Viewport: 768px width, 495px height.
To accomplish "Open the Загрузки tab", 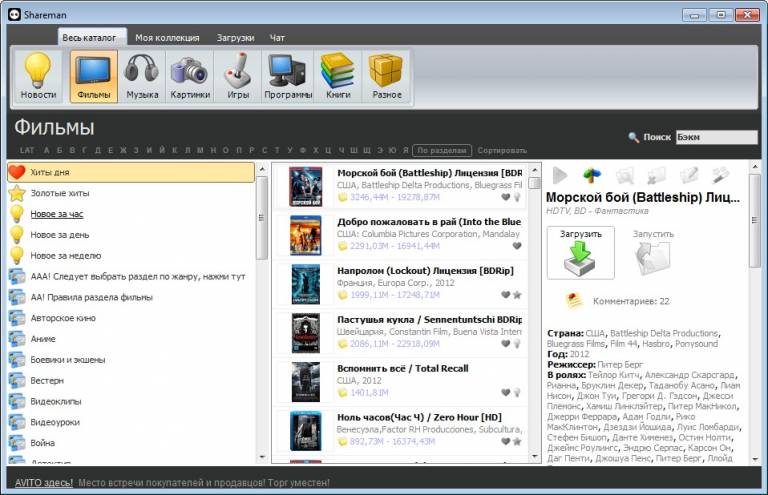I will tap(235, 38).
